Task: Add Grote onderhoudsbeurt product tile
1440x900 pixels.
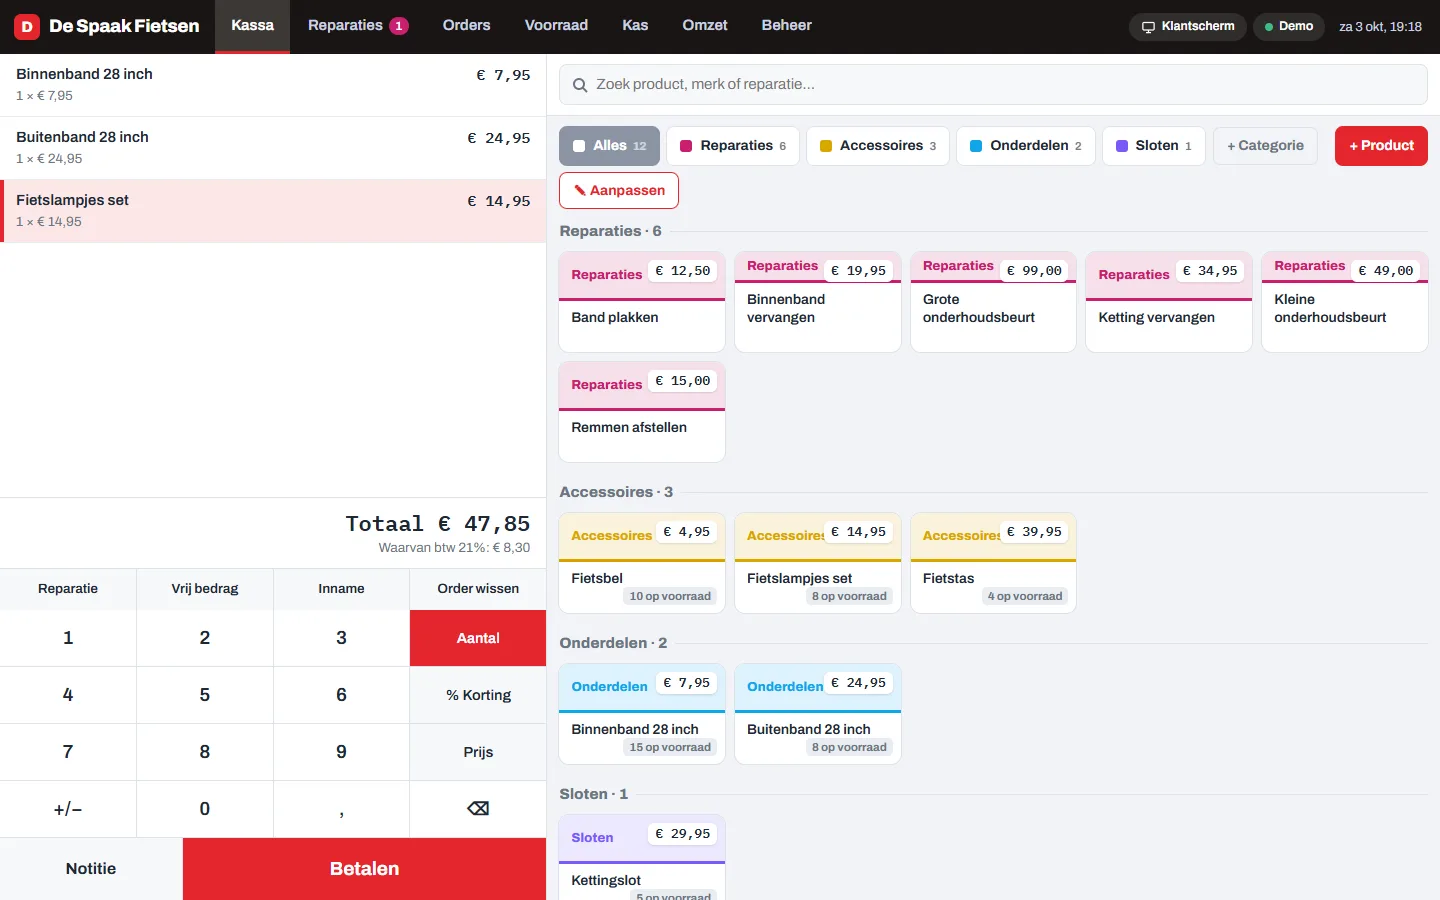Action: pyautogui.click(x=993, y=302)
